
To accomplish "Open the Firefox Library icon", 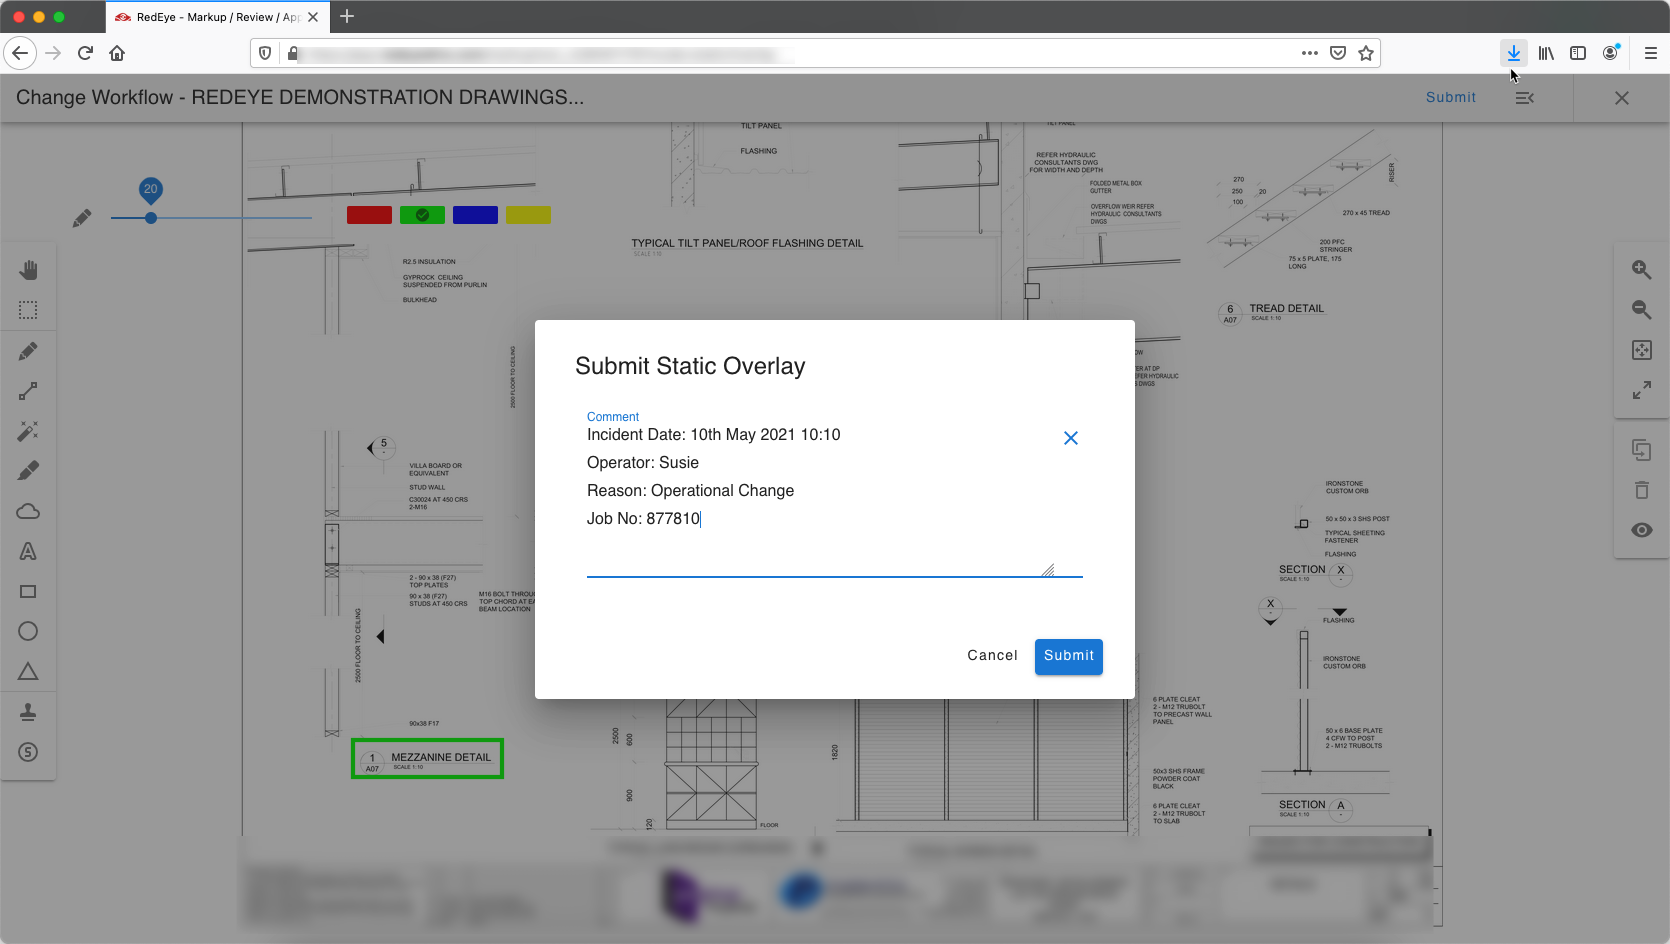I will 1546,53.
